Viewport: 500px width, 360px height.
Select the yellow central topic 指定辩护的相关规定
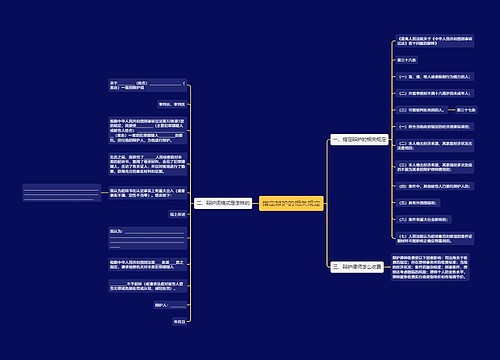(x=291, y=203)
